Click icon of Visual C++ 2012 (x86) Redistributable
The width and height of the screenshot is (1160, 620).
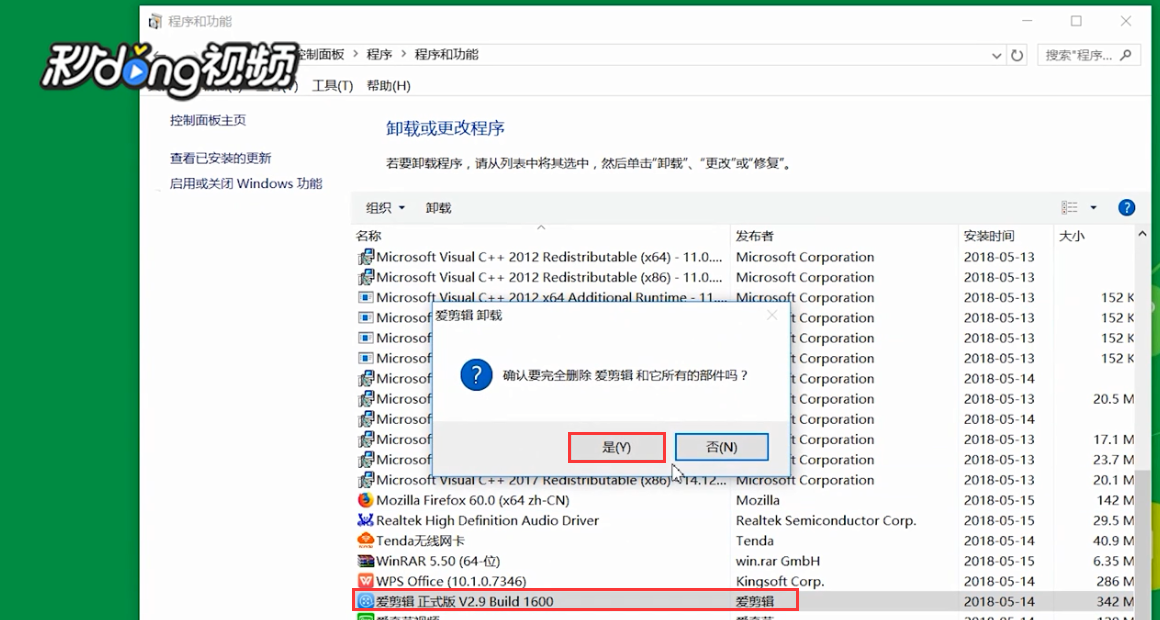pyautogui.click(x=365, y=277)
